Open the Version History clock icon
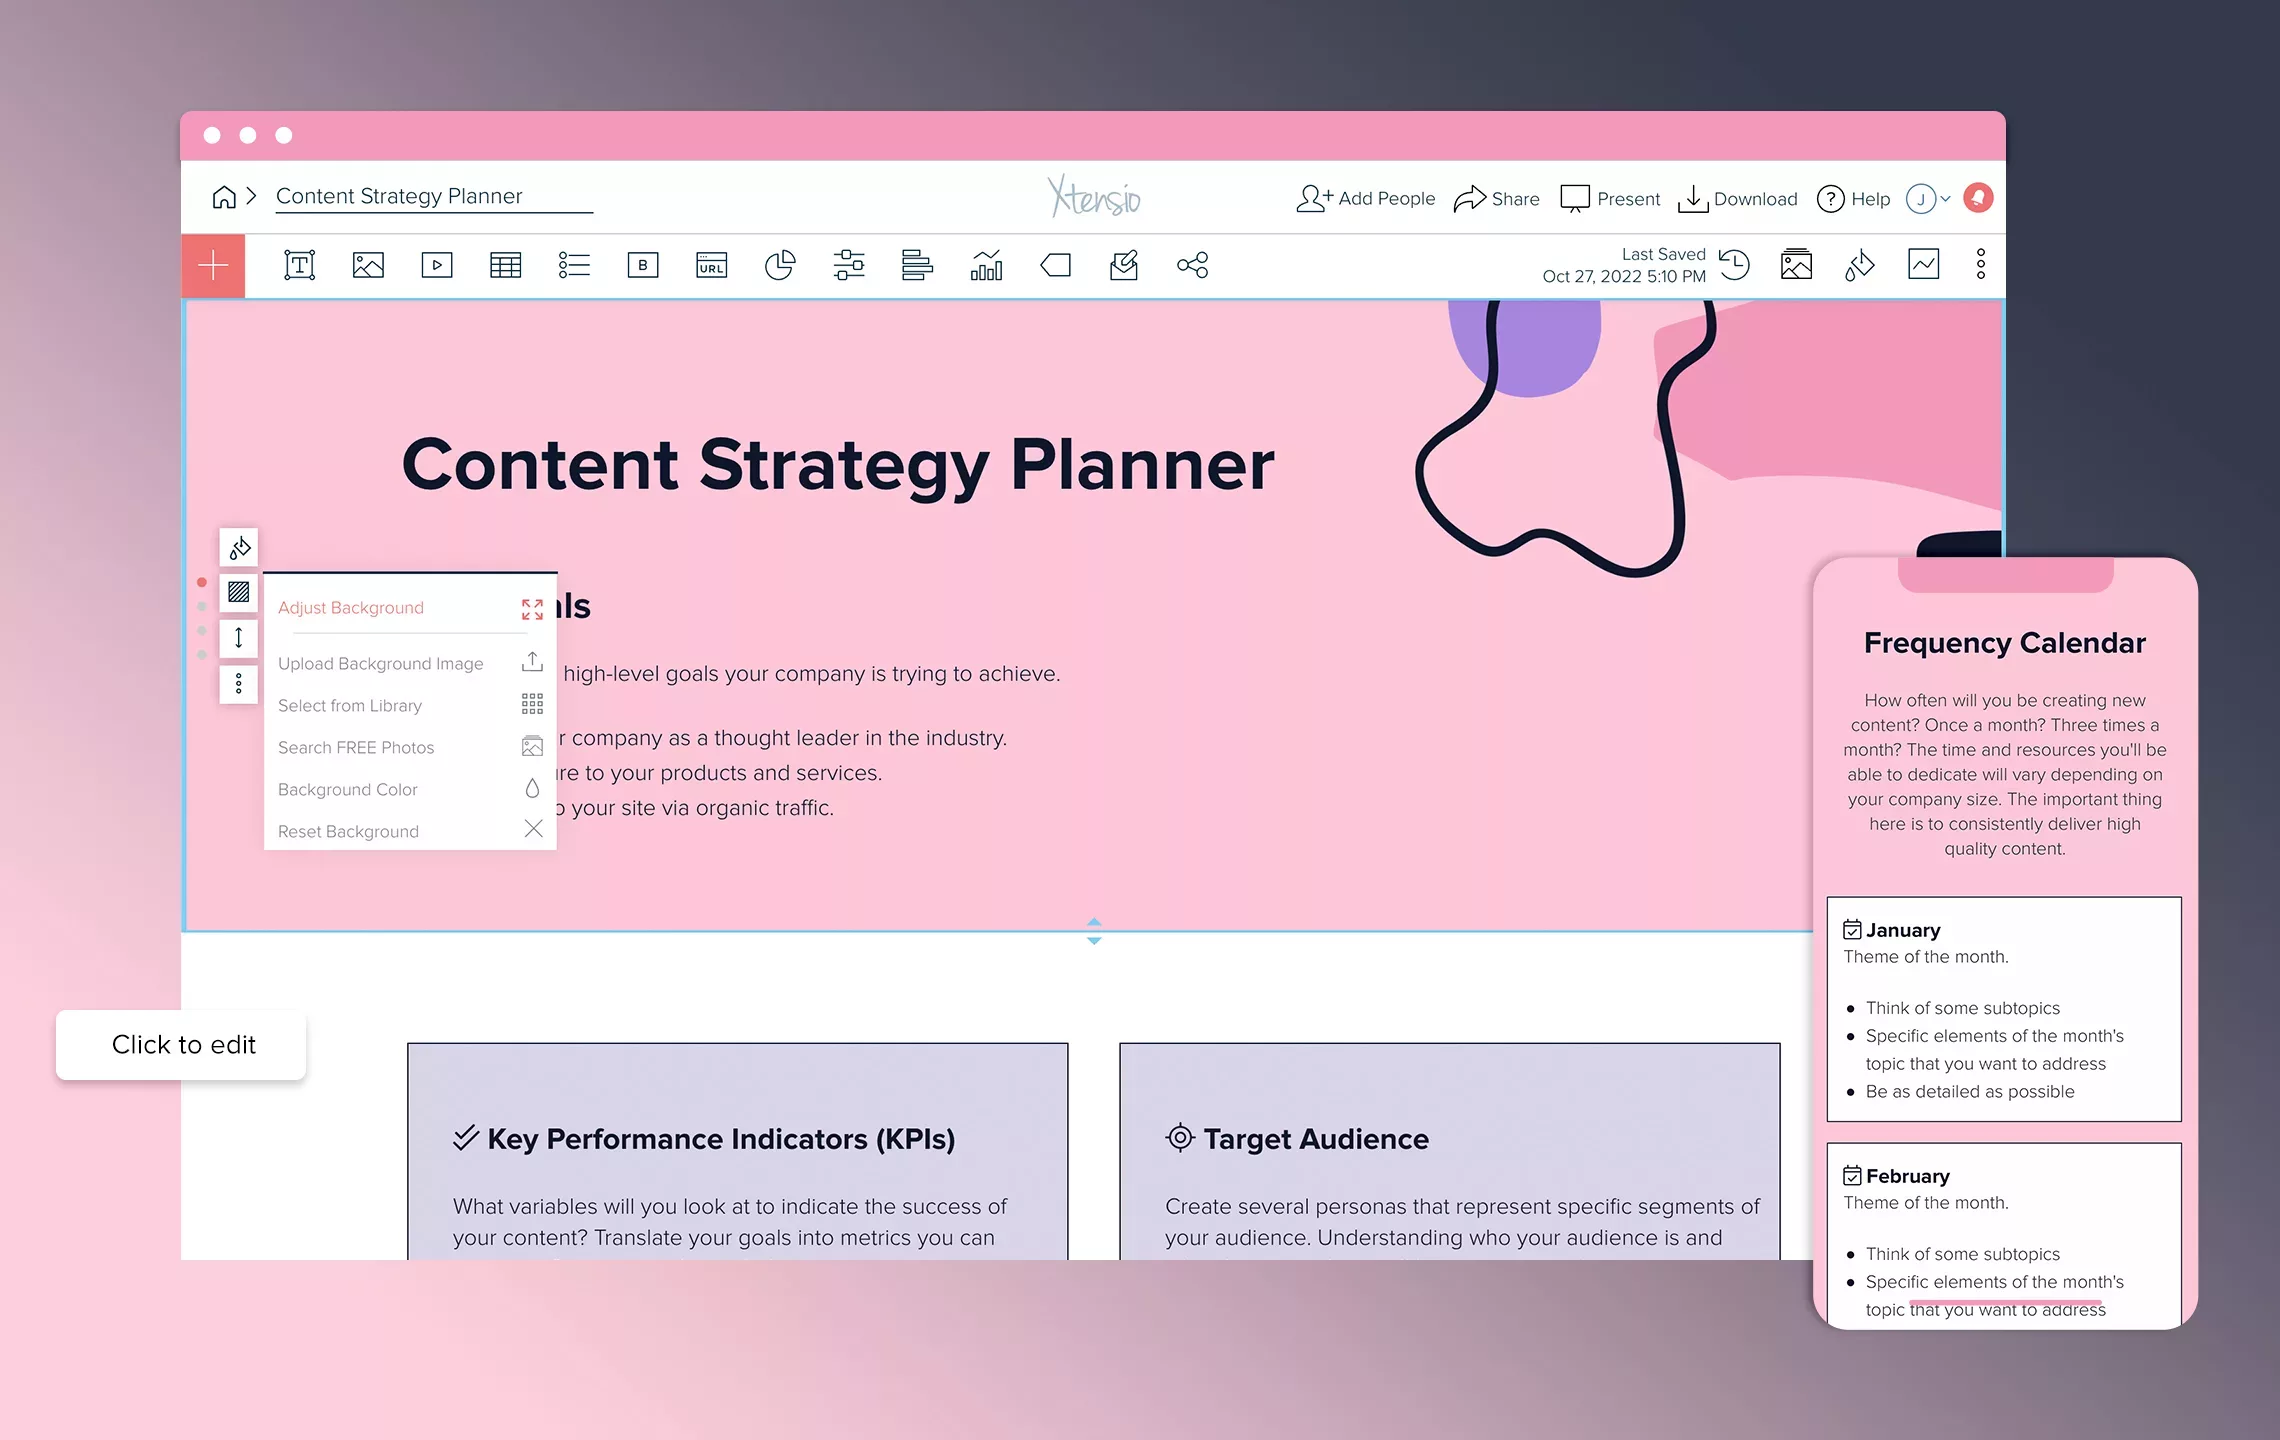The height and width of the screenshot is (1440, 2280). point(1735,265)
